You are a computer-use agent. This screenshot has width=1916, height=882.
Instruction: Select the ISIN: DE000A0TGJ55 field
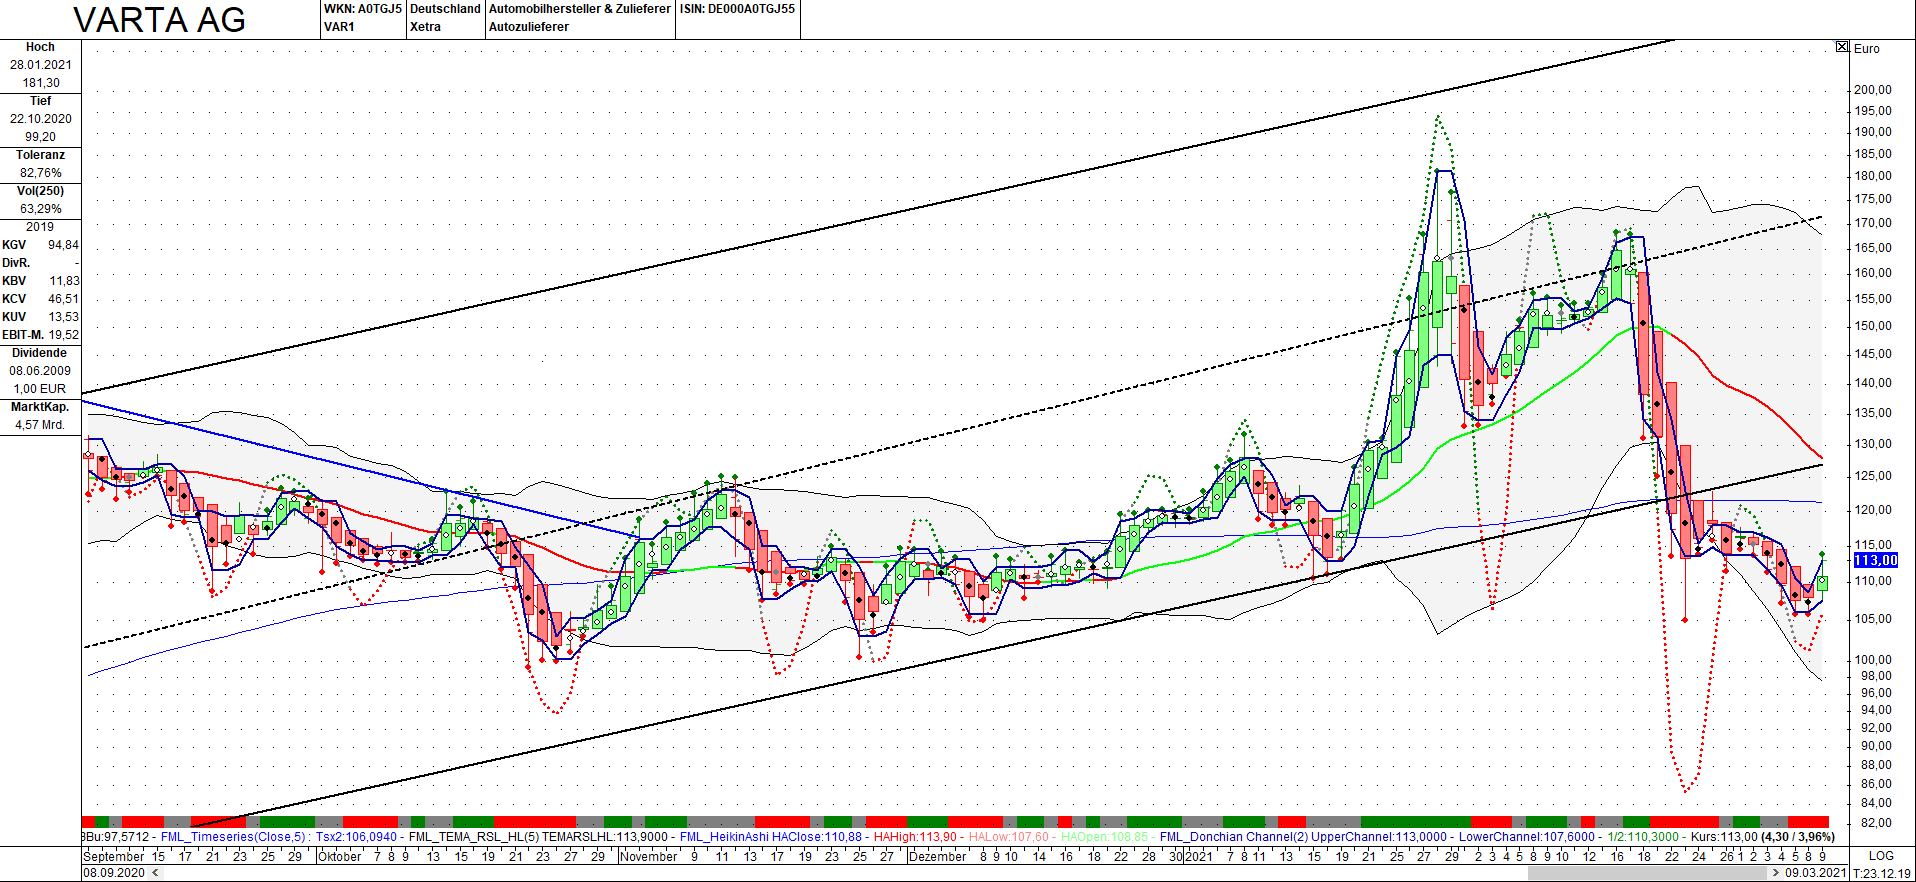737,9
